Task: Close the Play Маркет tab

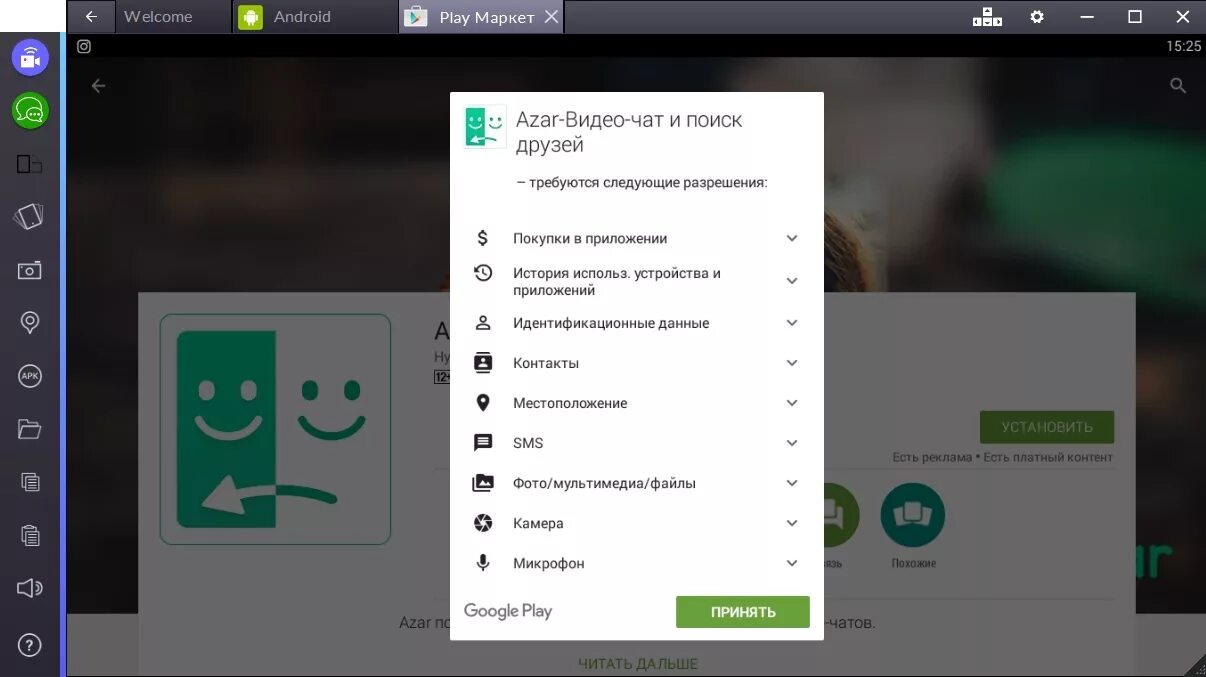Action: (551, 17)
